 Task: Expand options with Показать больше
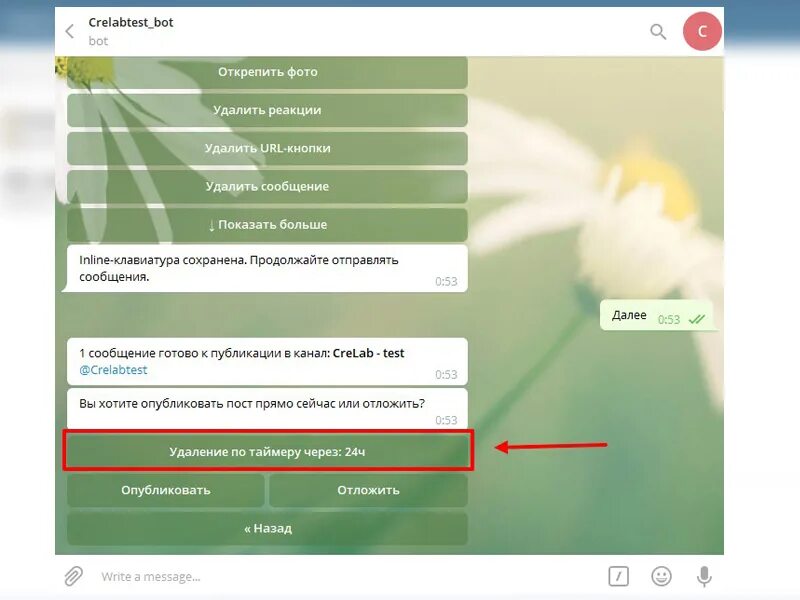[267, 224]
